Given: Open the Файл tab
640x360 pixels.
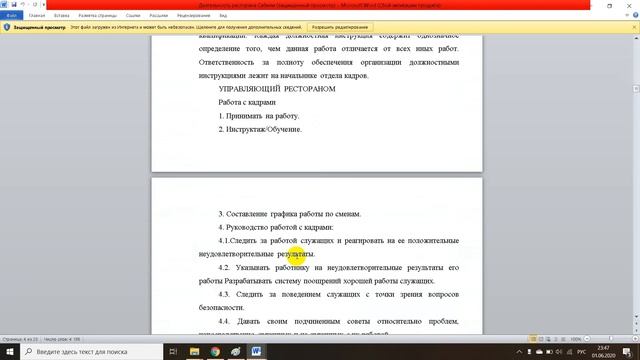Looking at the screenshot, I should (11, 16).
